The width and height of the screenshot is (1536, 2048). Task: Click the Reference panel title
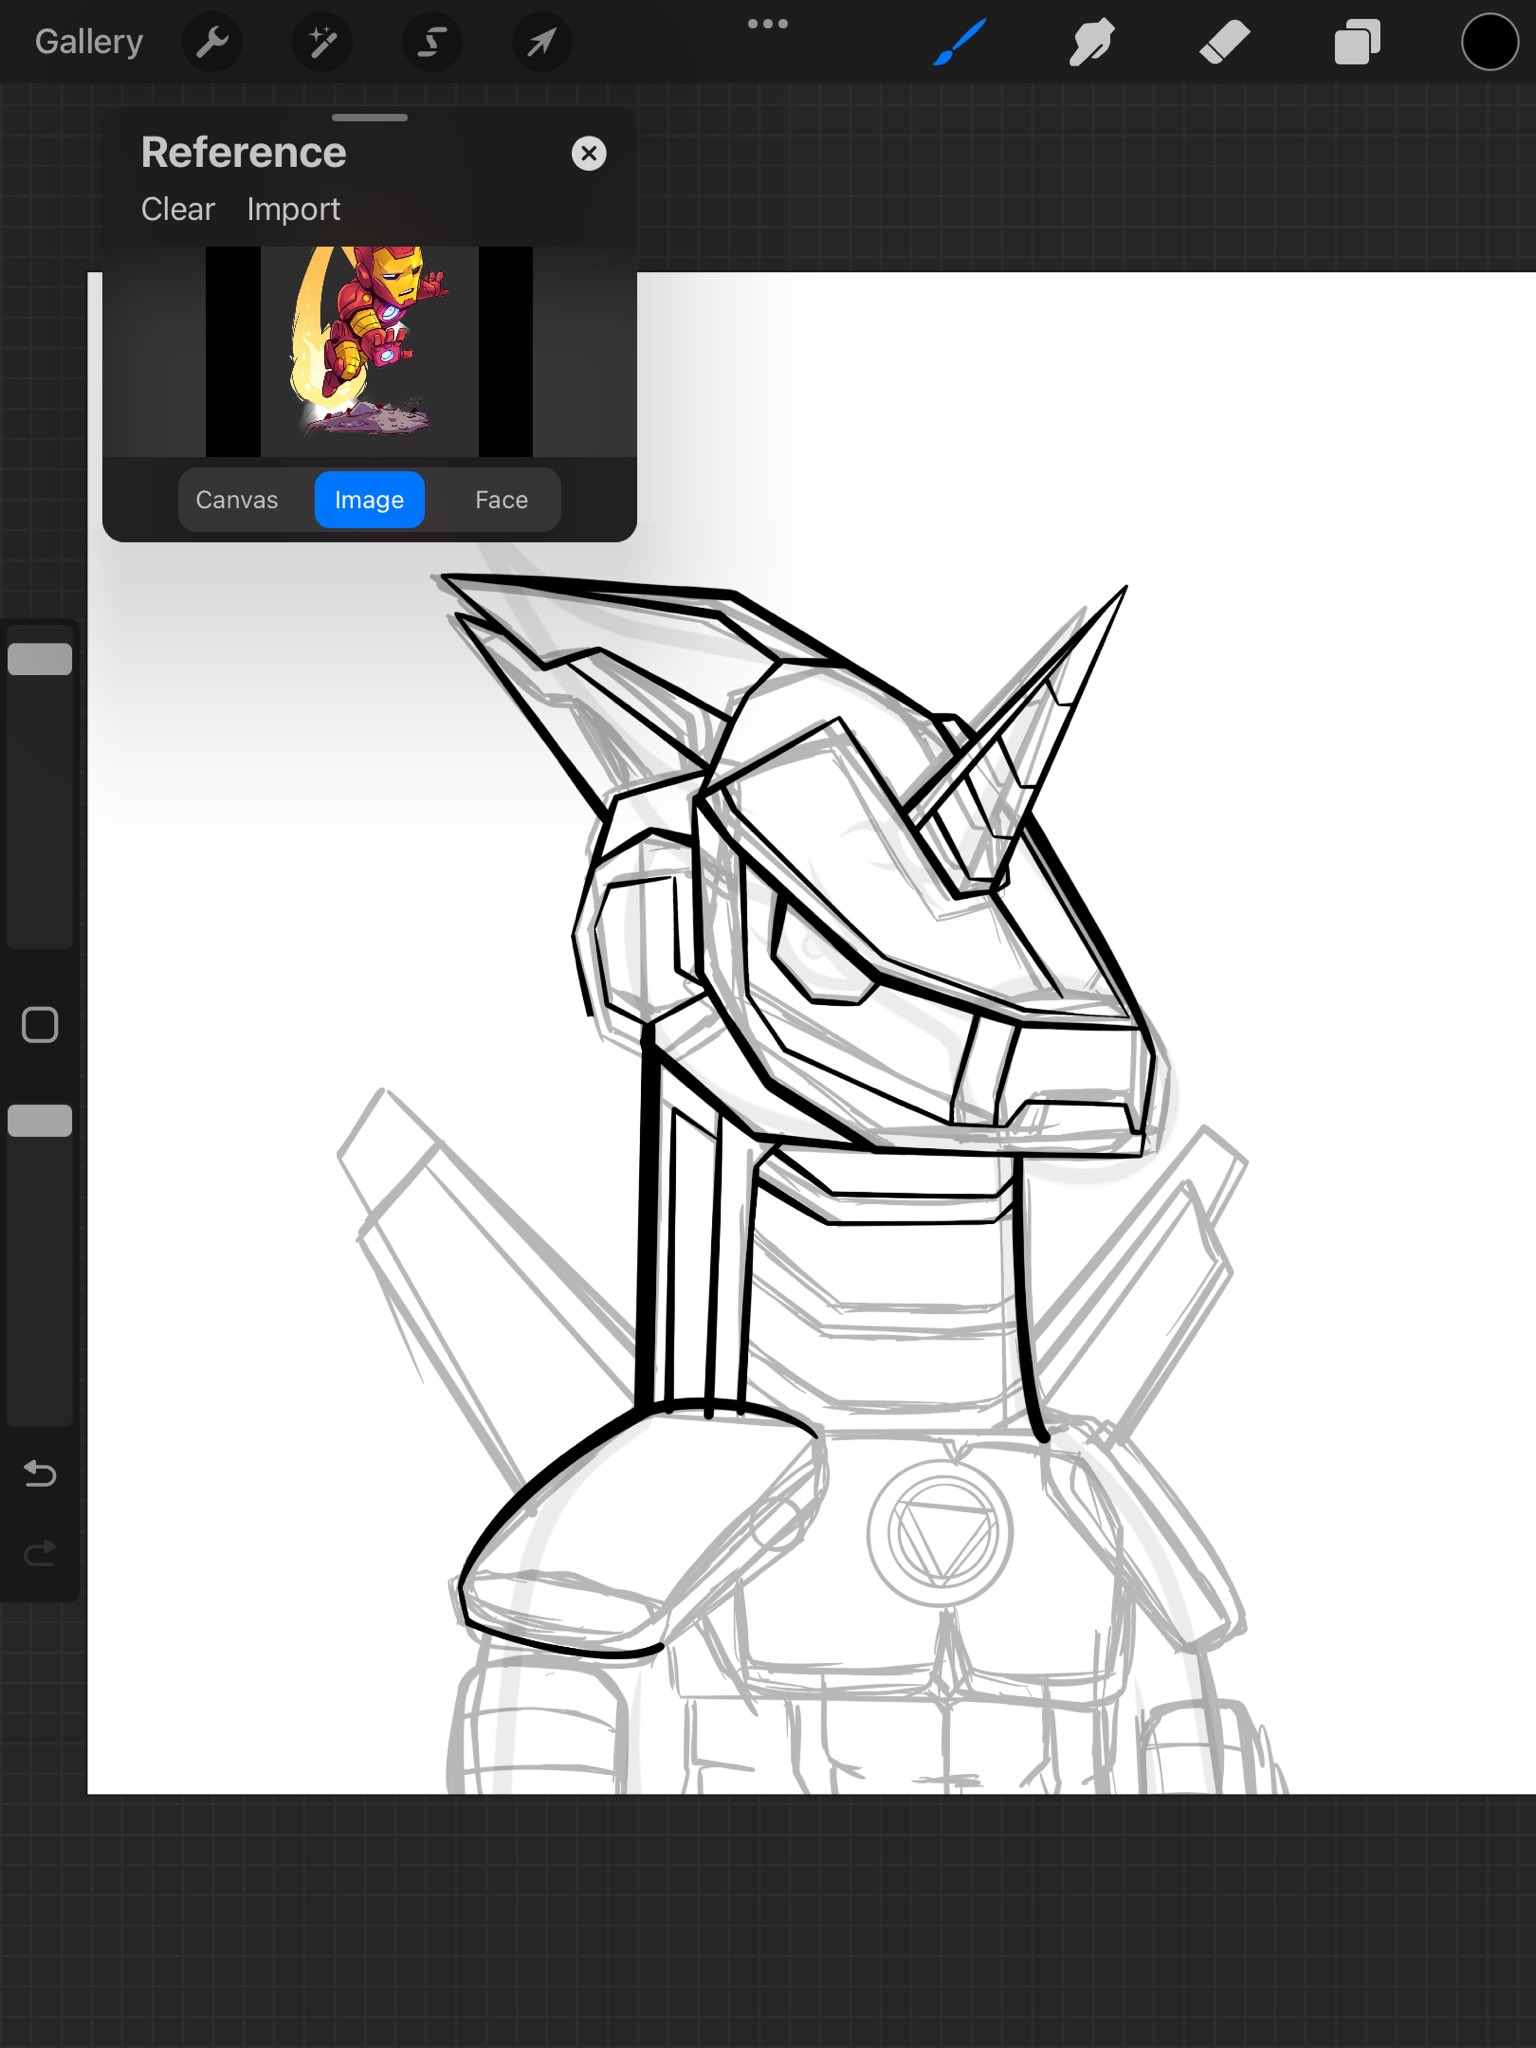point(244,152)
